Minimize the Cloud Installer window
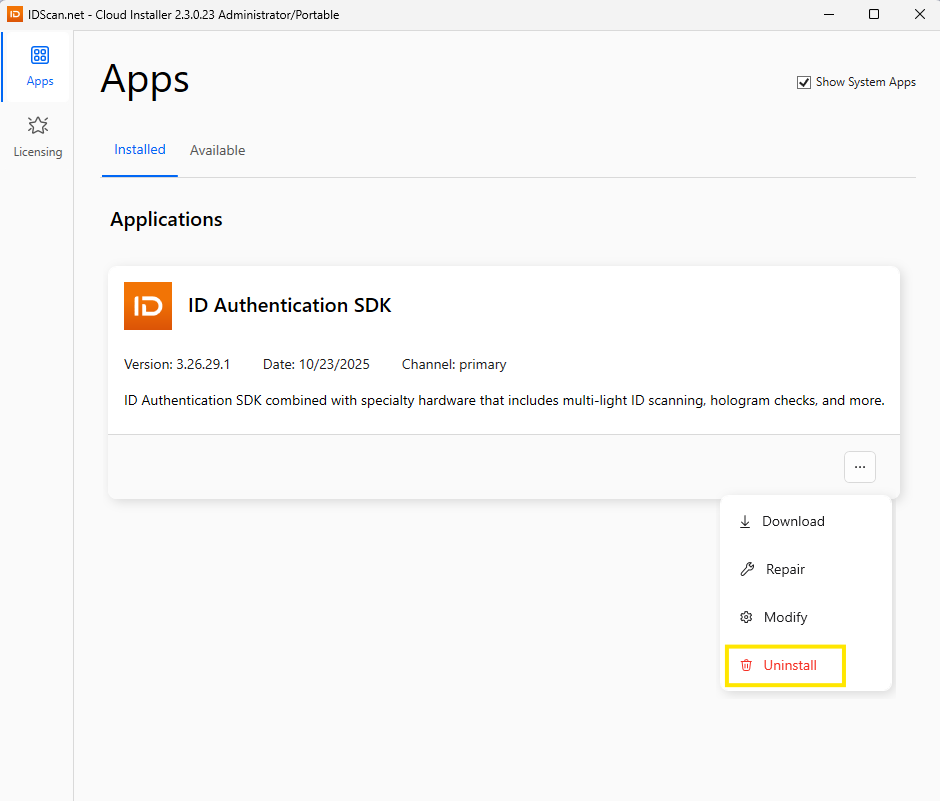 (829, 14)
